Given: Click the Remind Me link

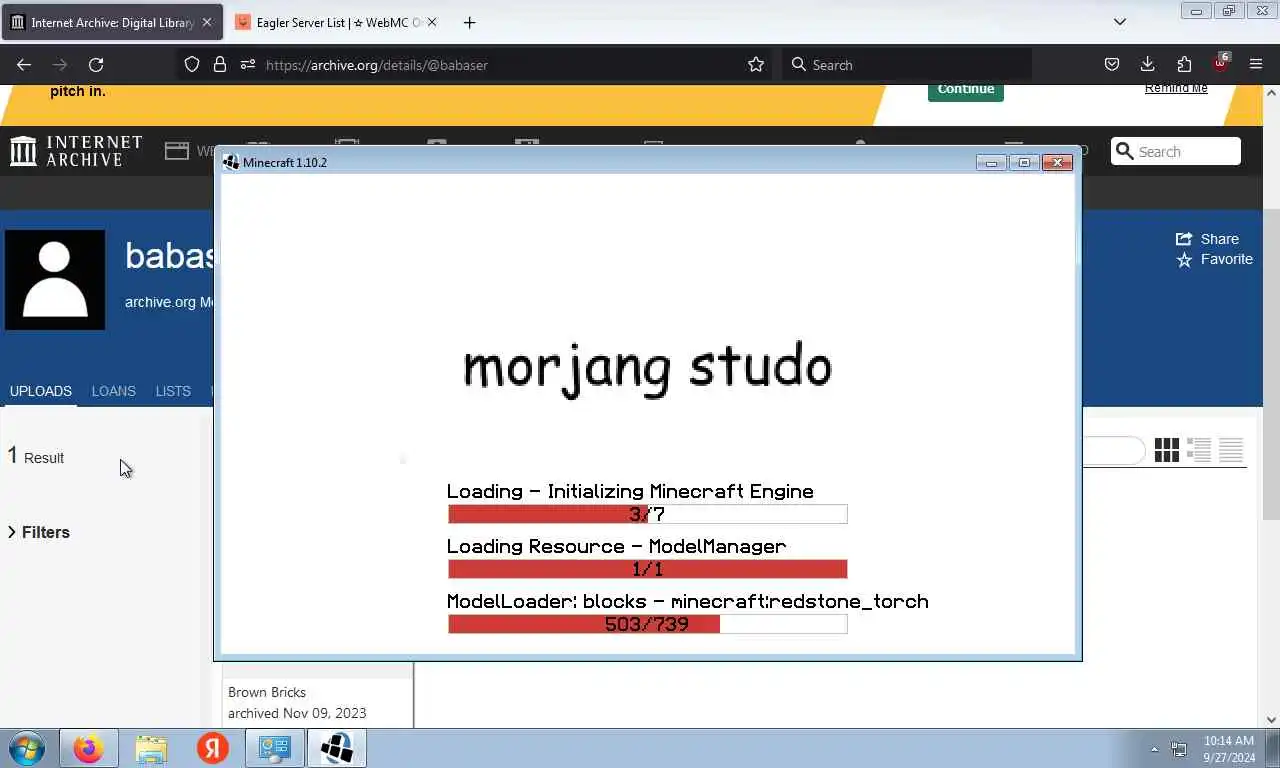Looking at the screenshot, I should [1176, 88].
